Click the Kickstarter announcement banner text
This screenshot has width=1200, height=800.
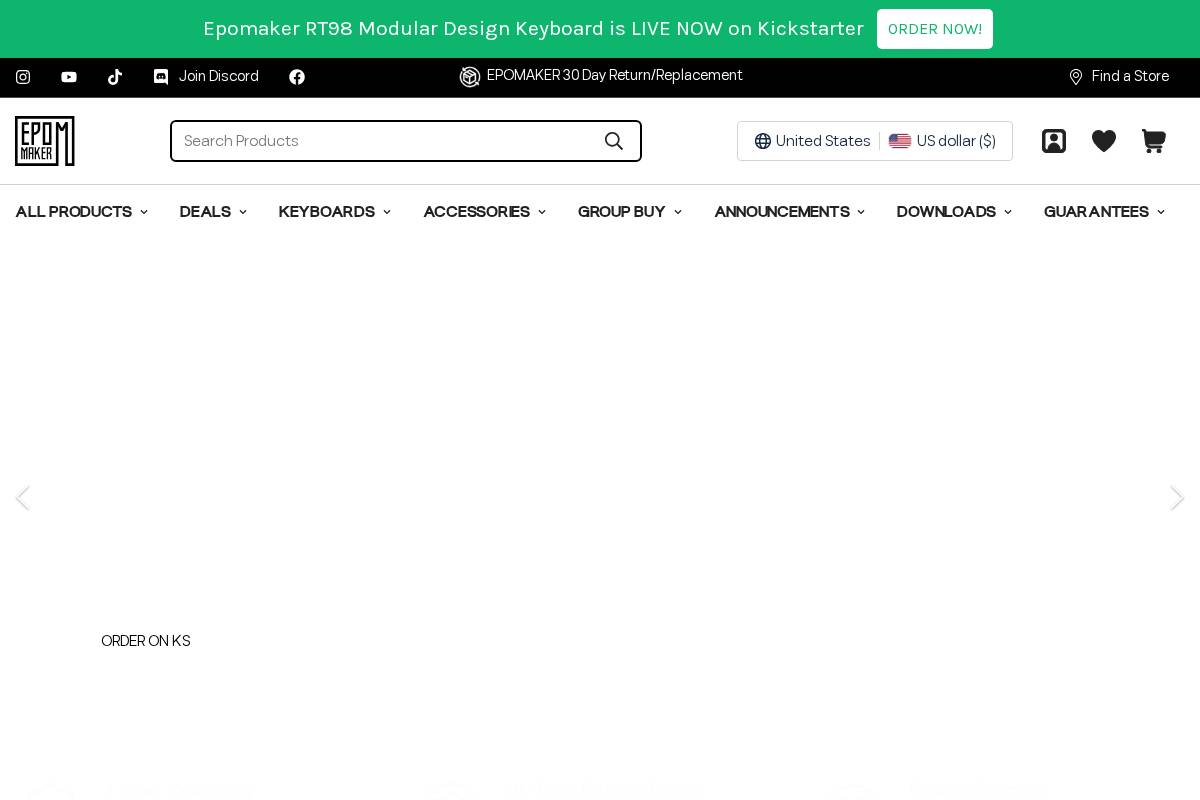click(x=533, y=29)
